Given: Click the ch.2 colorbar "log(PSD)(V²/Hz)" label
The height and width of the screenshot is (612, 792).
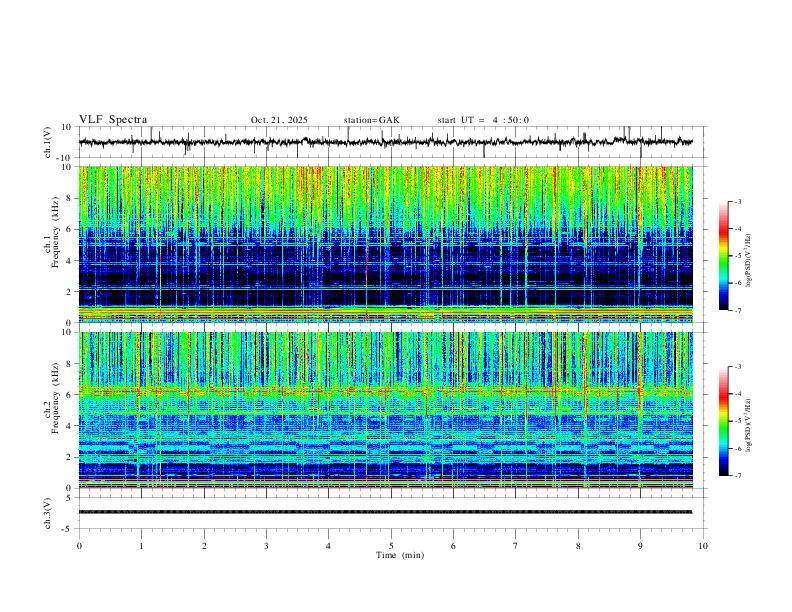Looking at the screenshot, I should click(748, 425).
